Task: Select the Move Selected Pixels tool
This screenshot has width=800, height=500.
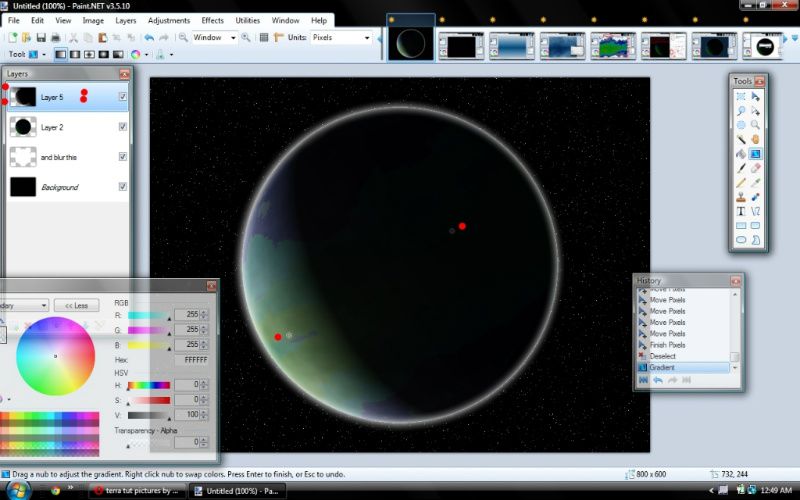Action: (756, 96)
